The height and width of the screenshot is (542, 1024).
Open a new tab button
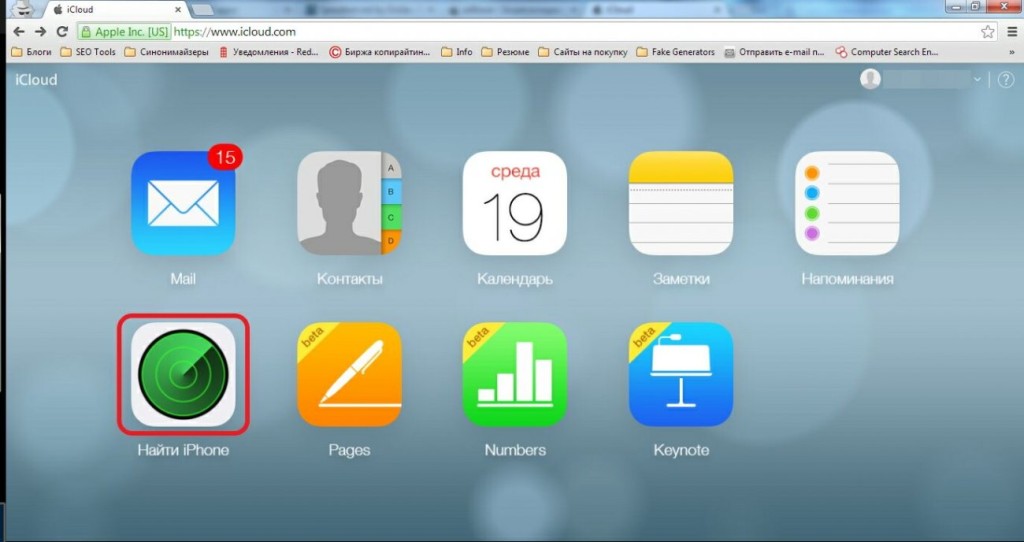[203, 10]
